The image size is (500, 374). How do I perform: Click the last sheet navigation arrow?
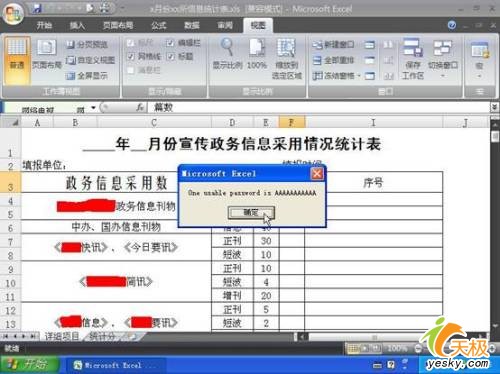(x=33, y=336)
